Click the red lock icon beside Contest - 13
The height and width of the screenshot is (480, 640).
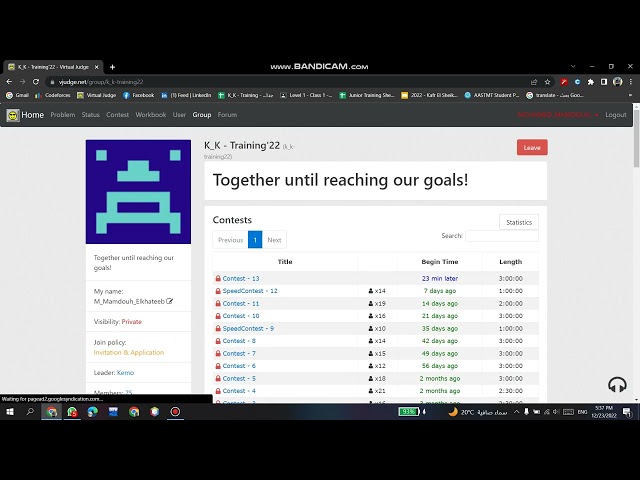tap(218, 279)
